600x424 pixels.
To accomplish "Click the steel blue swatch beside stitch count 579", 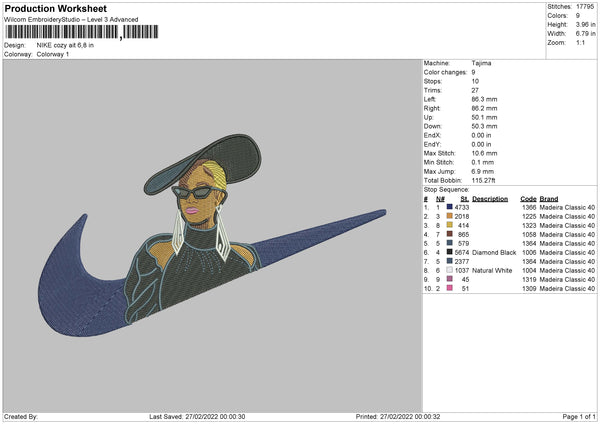I will tap(450, 243).
